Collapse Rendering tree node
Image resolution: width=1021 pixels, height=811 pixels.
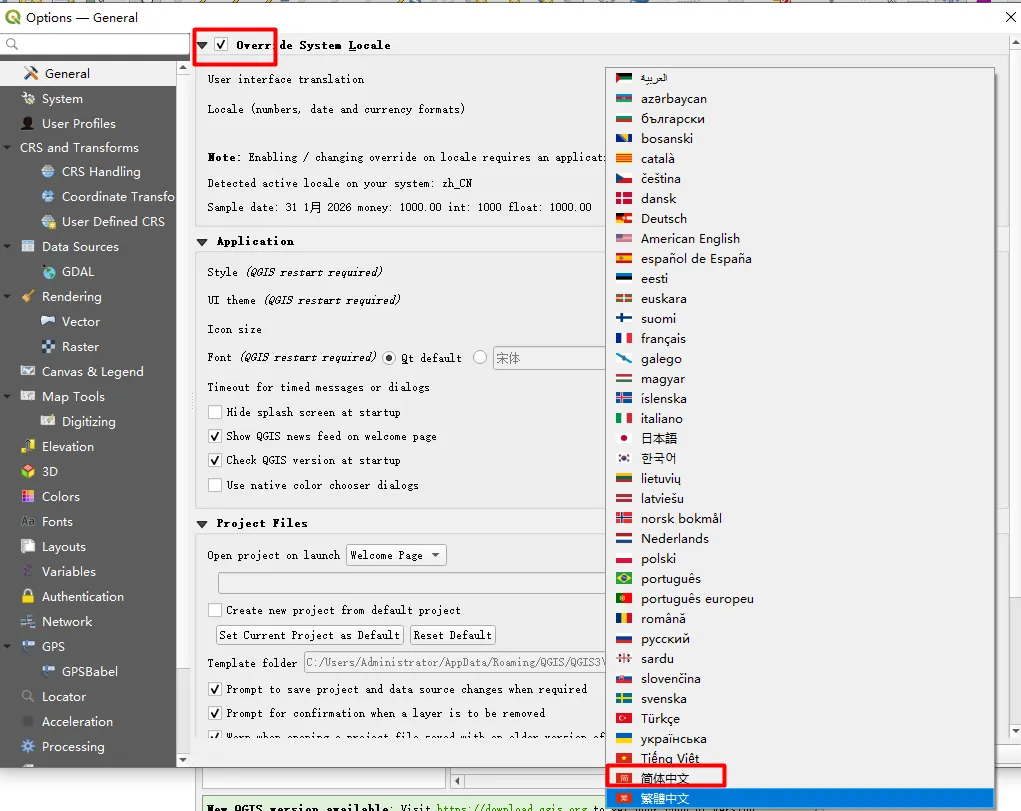pyautogui.click(x=7, y=296)
